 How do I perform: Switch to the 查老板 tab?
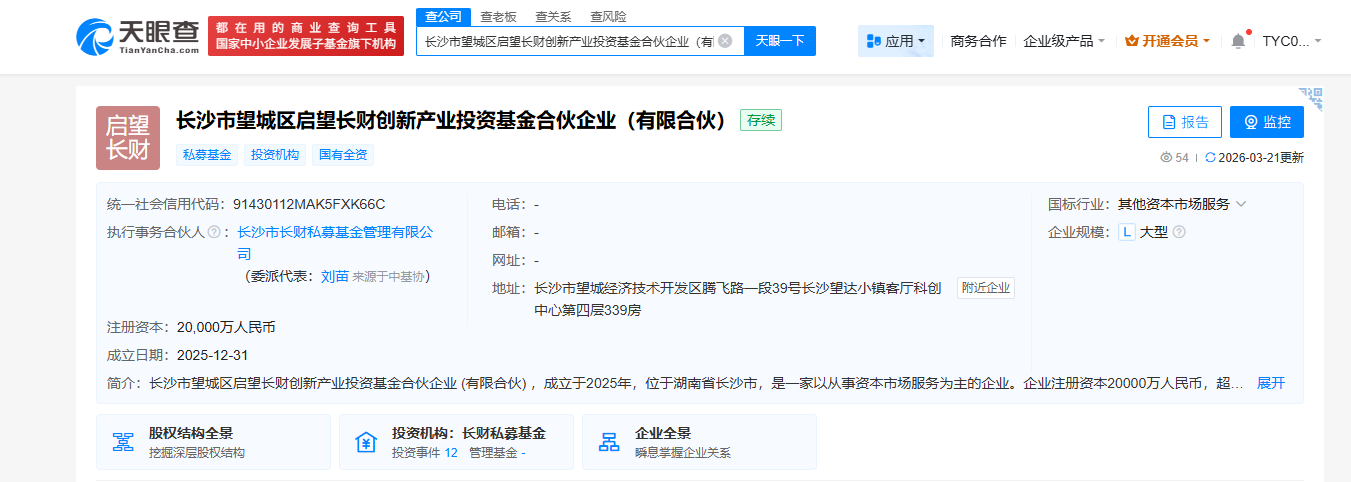tap(499, 16)
